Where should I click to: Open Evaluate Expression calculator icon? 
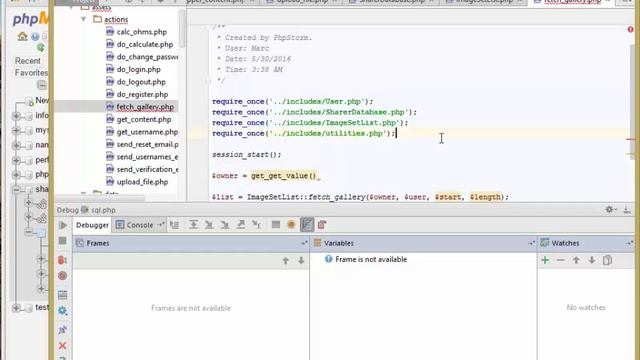tap(276, 225)
